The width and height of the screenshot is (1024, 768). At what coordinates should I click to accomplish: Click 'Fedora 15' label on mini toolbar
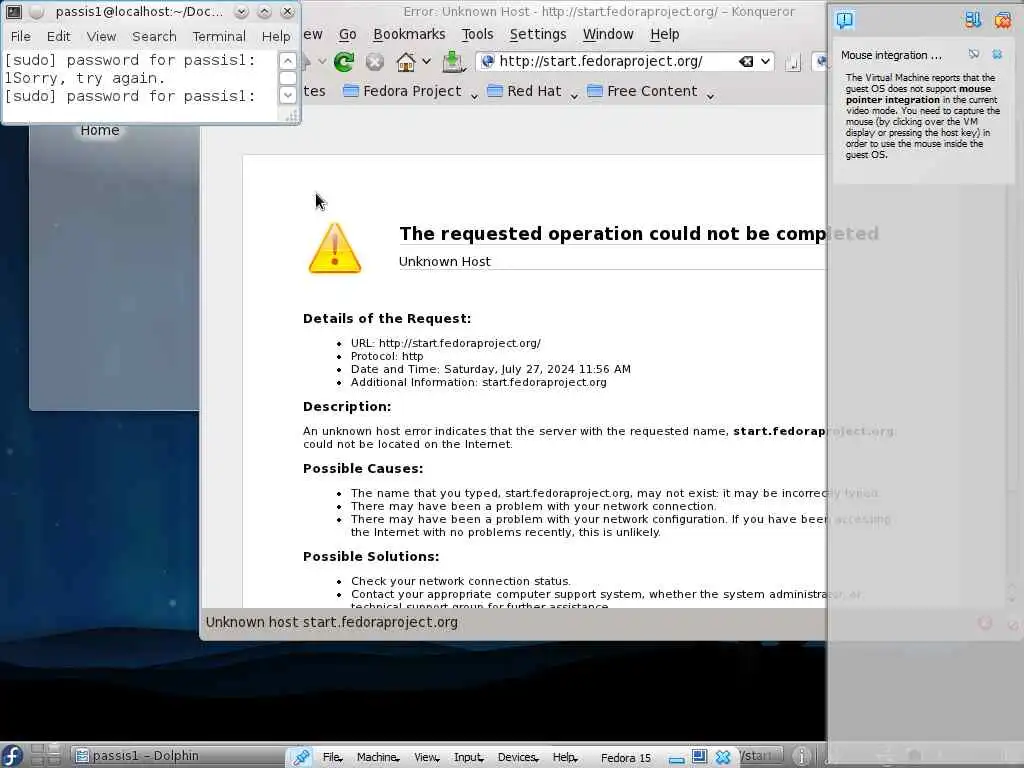click(x=626, y=758)
